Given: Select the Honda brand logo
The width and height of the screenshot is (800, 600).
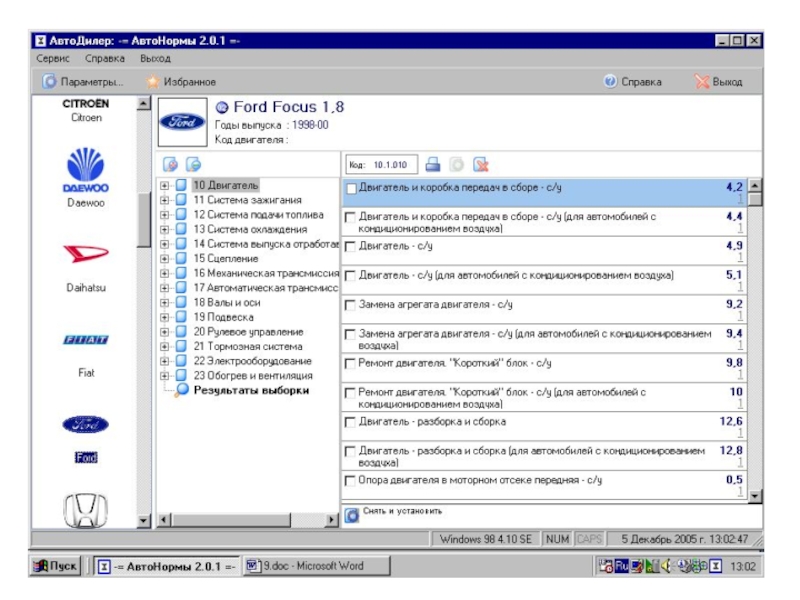Looking at the screenshot, I should 86,510.
